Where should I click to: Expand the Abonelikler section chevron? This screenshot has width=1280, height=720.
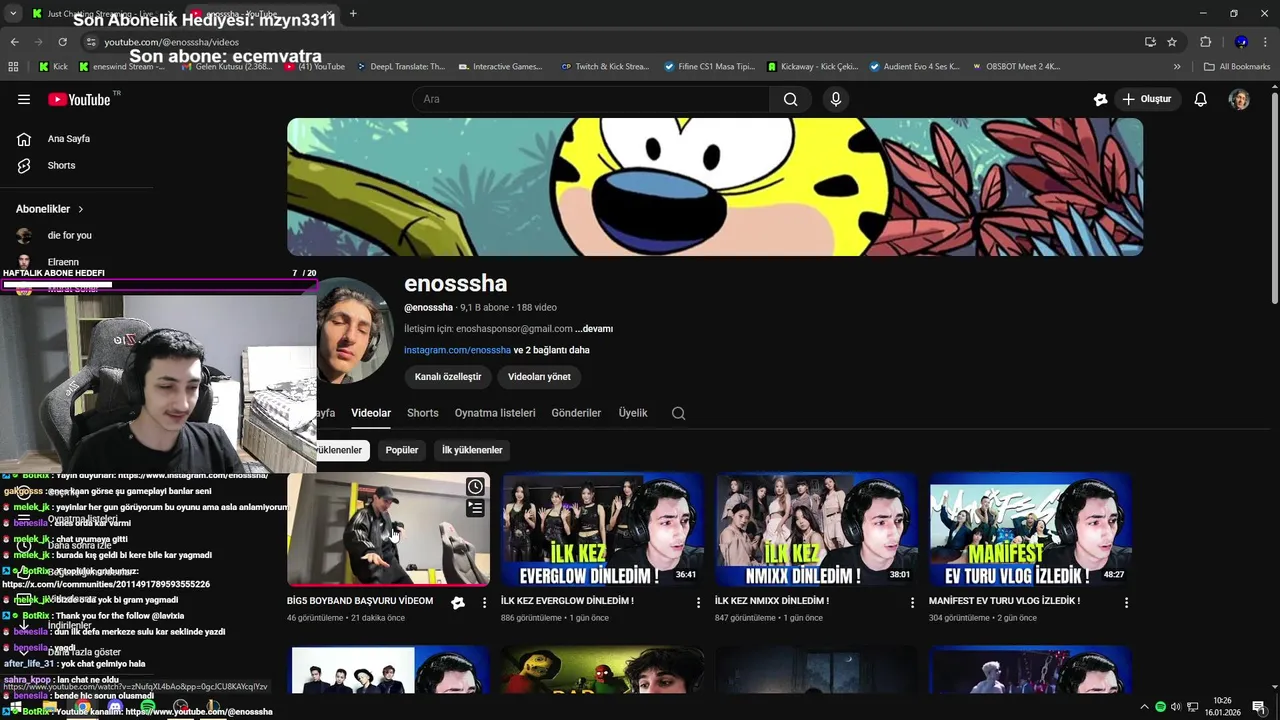pos(80,209)
